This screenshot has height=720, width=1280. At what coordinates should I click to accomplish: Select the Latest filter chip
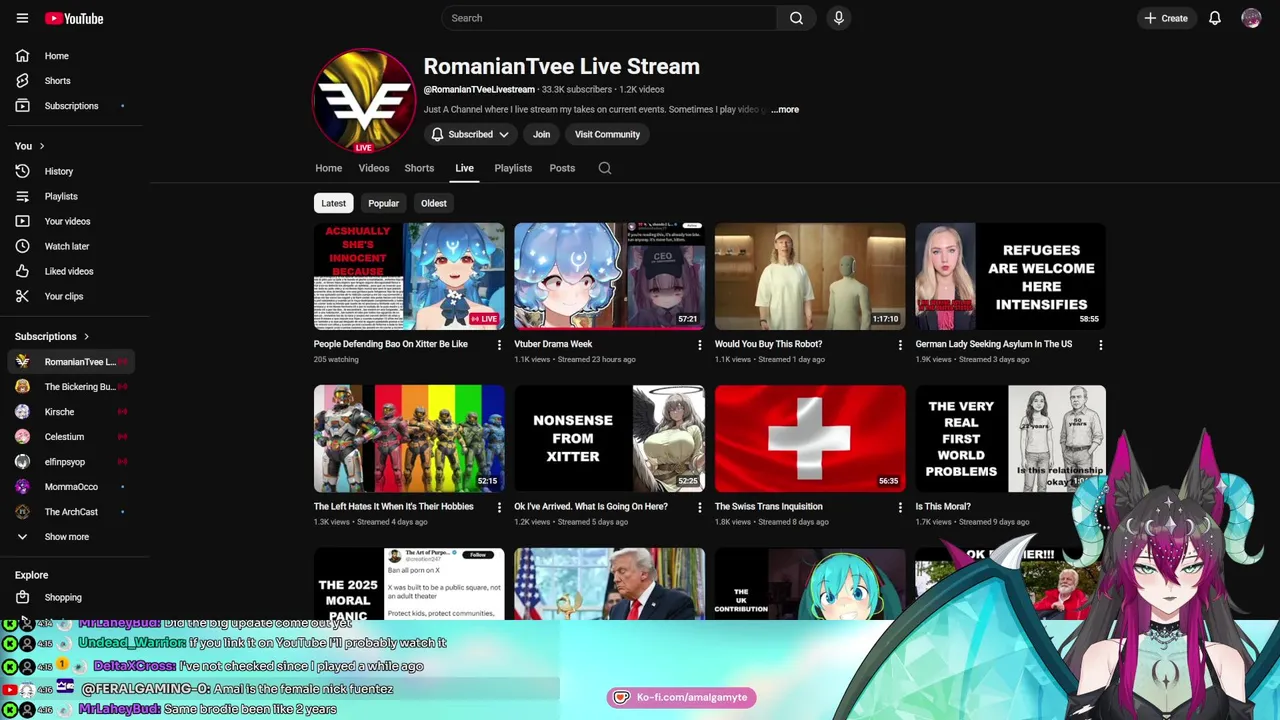tap(333, 203)
